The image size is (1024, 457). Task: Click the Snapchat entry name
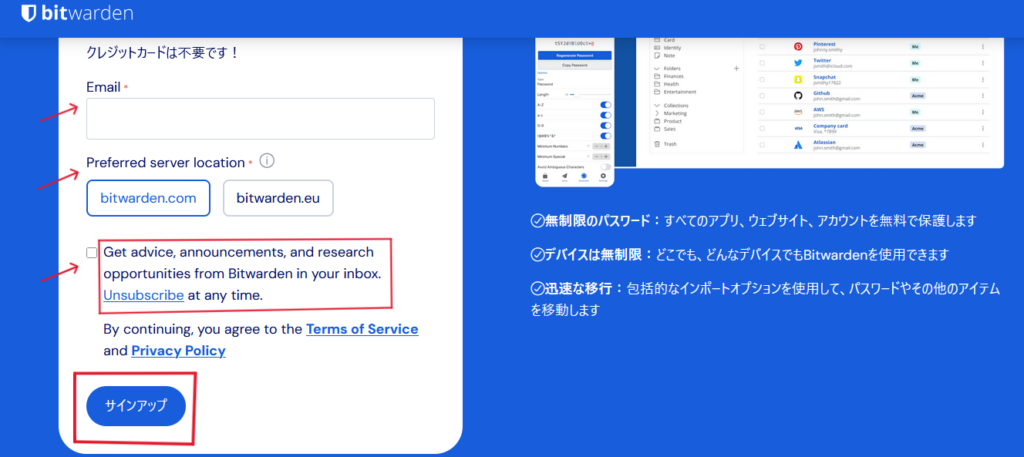(825, 77)
